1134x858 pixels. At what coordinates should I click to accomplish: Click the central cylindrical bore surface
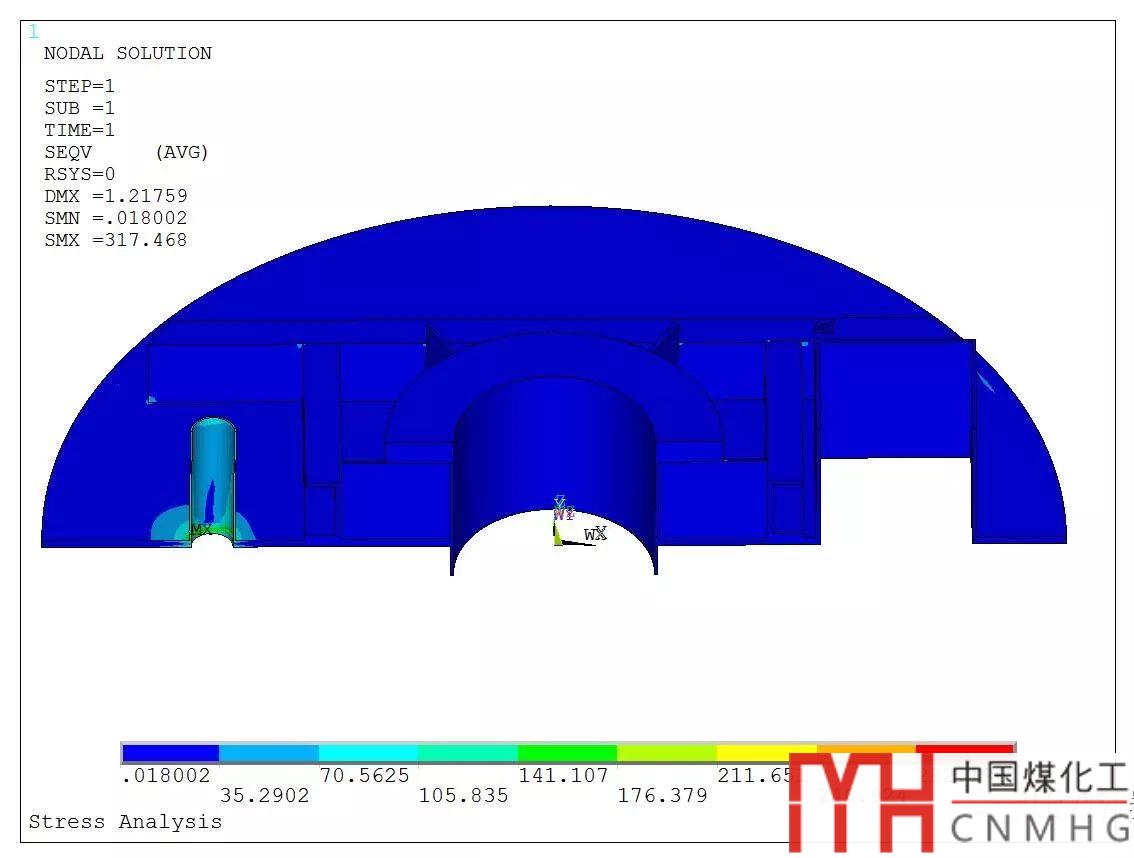point(555,450)
